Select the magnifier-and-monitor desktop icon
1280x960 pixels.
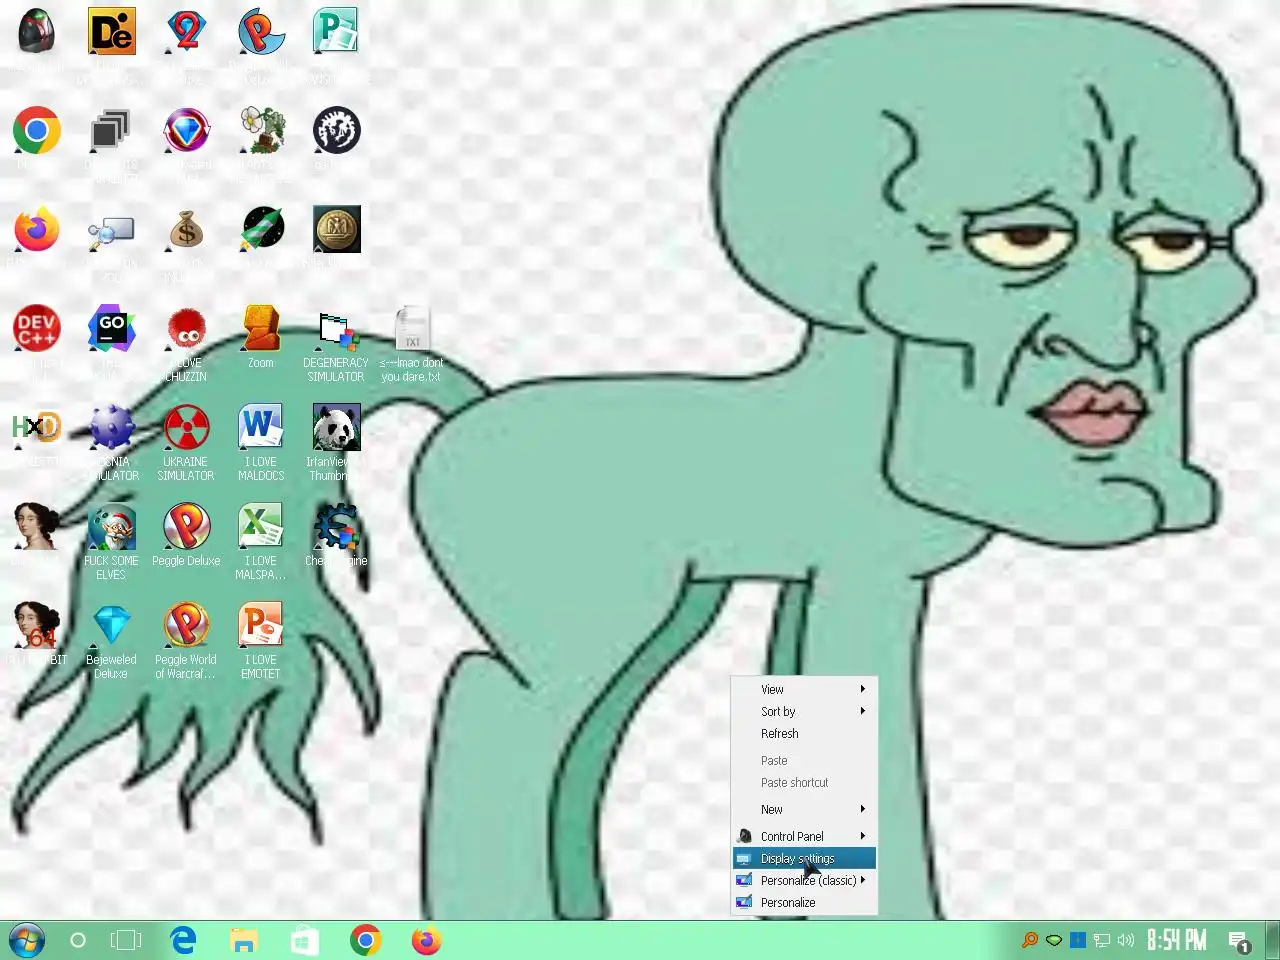coord(111,230)
